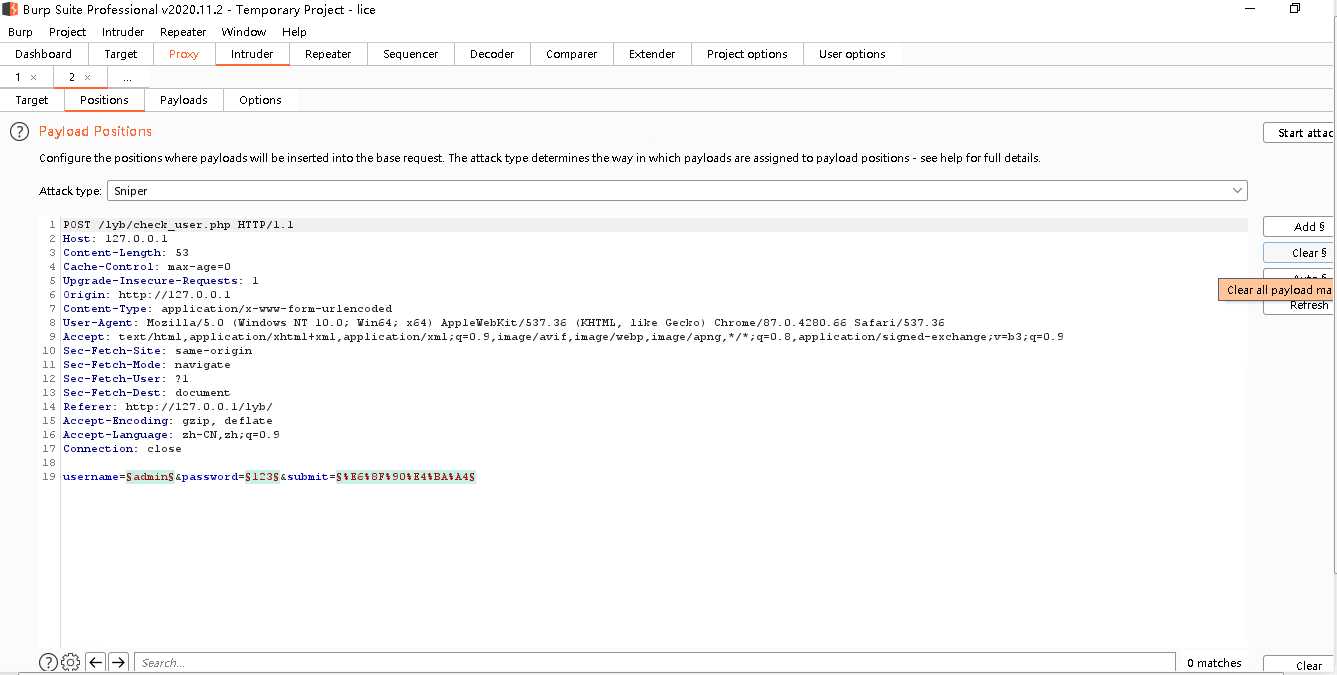Select Intruder attack tab 2
The image size is (1337, 675).
[71, 77]
